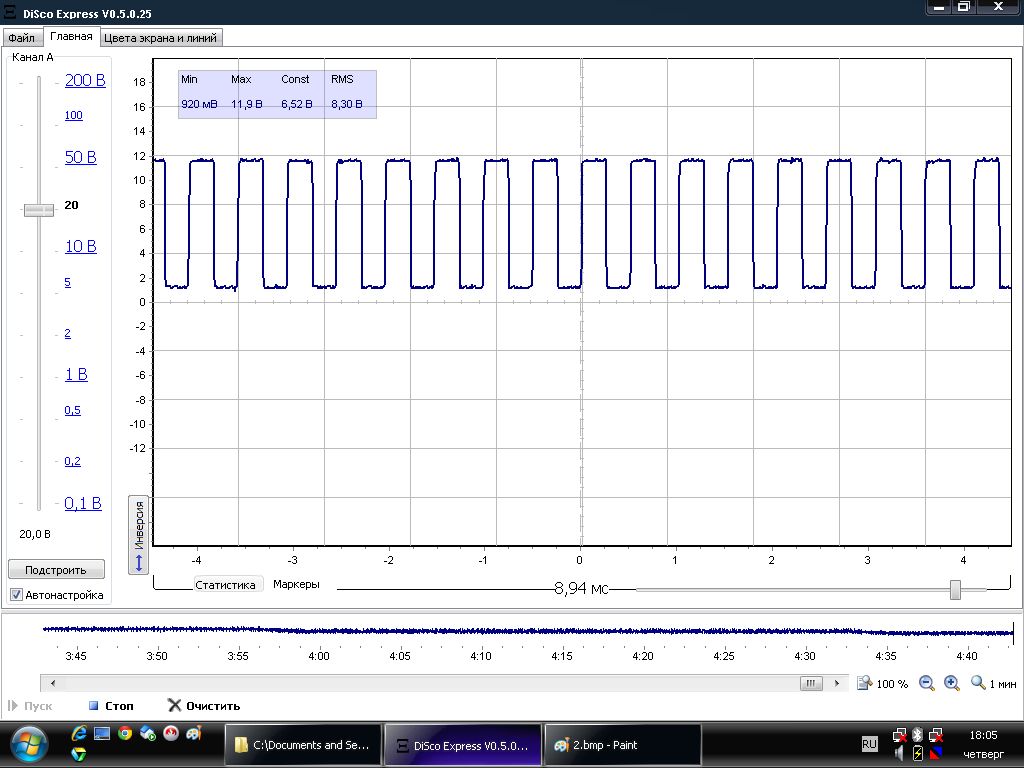Image resolution: width=1024 pixels, height=768 pixels.
Task: Click the Очистить button
Action: click(204, 706)
